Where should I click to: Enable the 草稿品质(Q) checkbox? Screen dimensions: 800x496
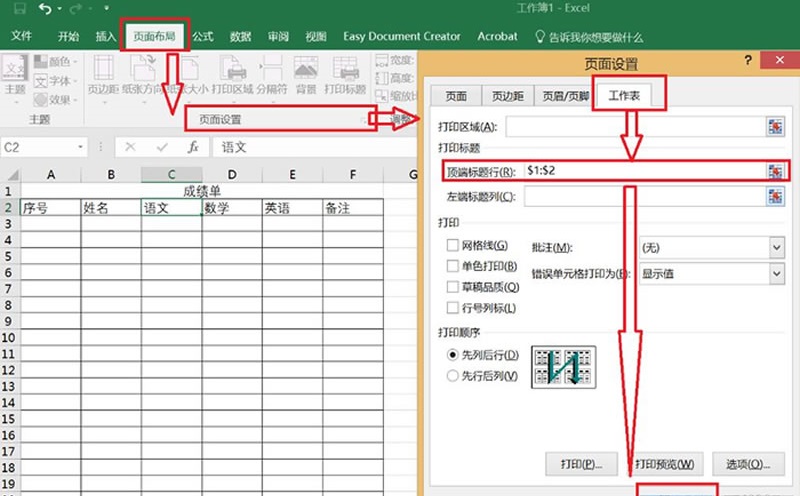(452, 287)
